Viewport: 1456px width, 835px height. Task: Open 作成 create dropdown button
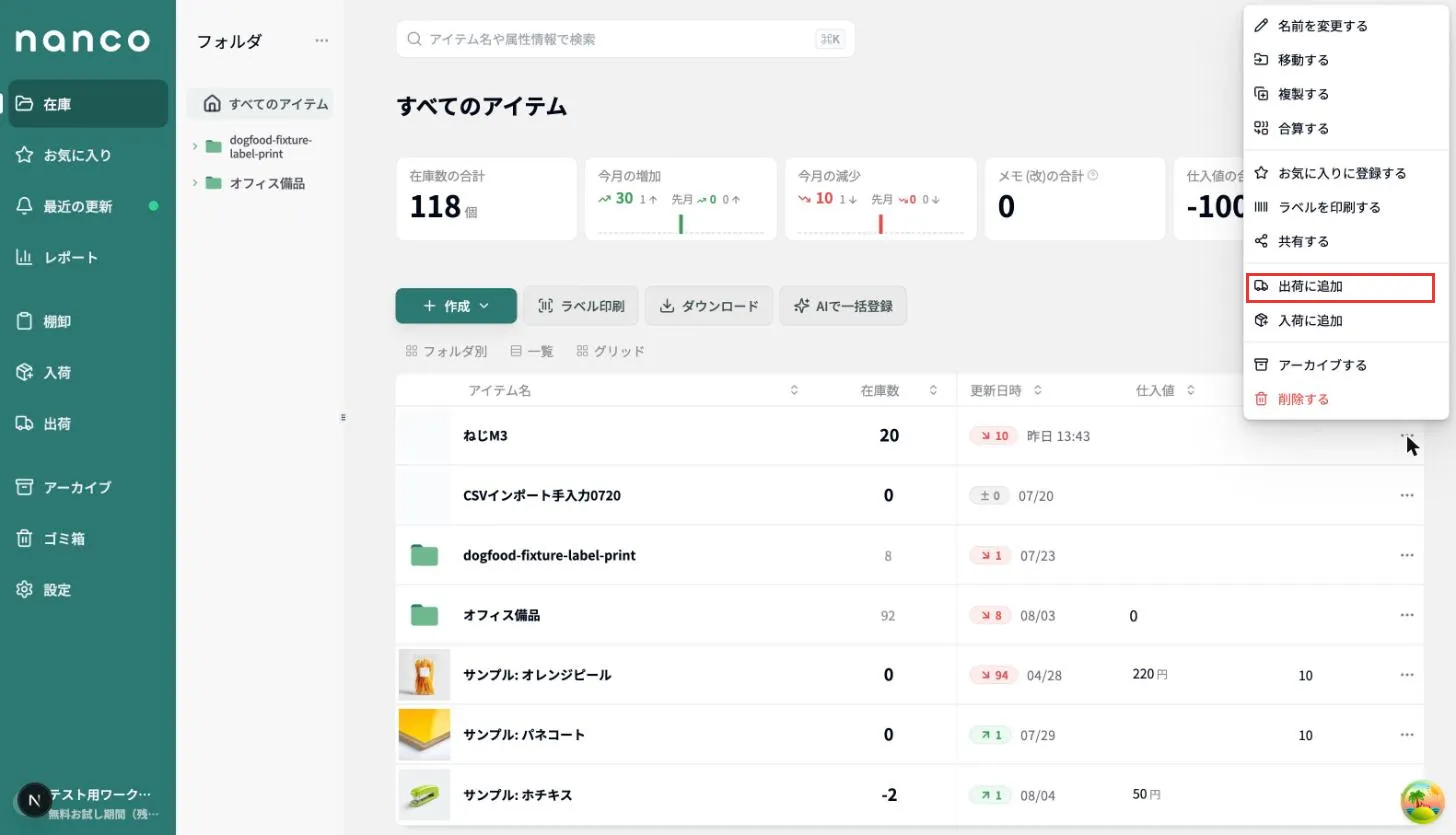pos(456,306)
